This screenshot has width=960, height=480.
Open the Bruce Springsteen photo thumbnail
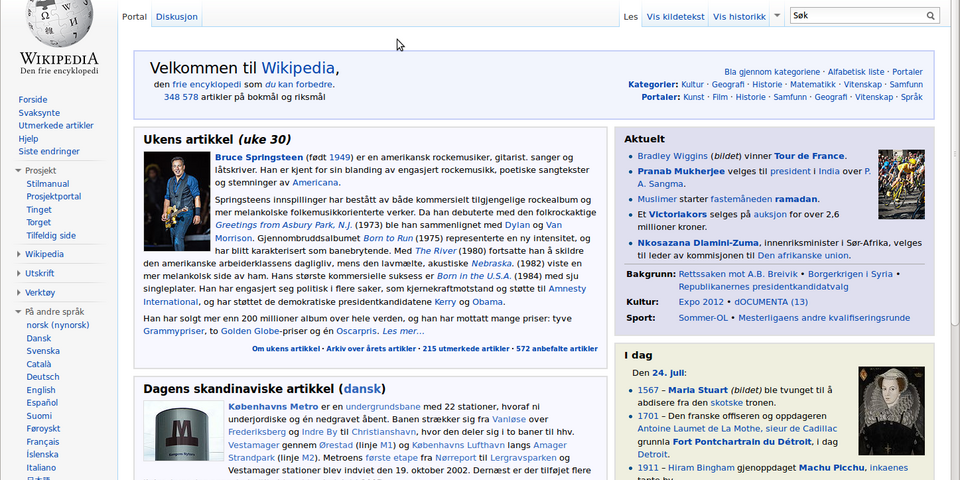pyautogui.click(x=177, y=201)
